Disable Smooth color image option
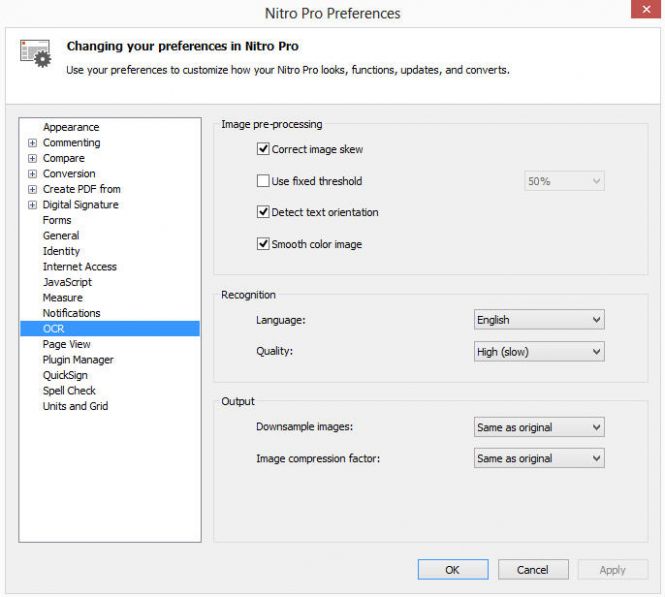The width and height of the screenshot is (665, 597). pyautogui.click(x=263, y=243)
